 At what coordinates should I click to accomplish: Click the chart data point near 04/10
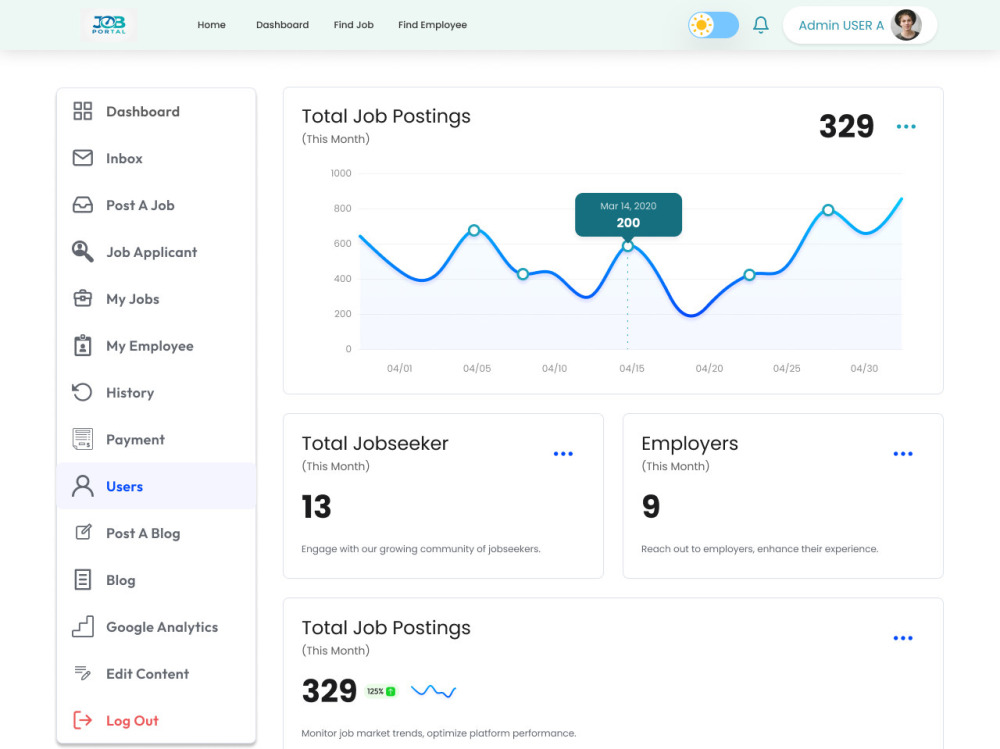pos(523,274)
